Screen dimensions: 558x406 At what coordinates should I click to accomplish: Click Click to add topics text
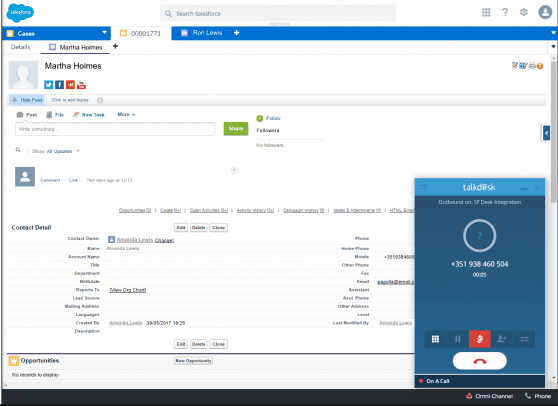[x=70, y=100]
